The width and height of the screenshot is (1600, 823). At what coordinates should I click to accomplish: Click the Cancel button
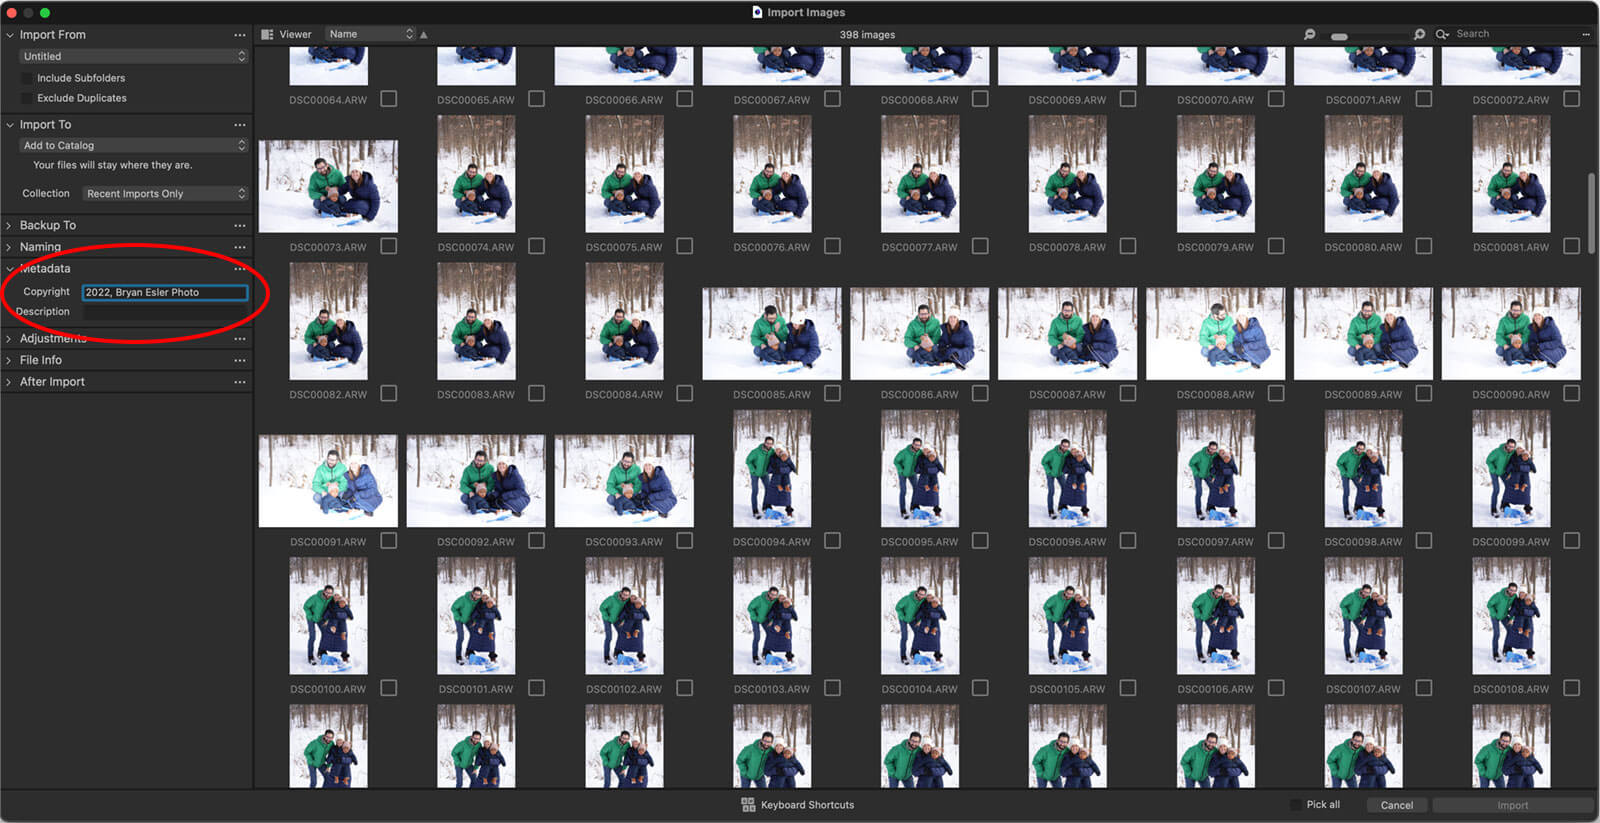(1396, 805)
